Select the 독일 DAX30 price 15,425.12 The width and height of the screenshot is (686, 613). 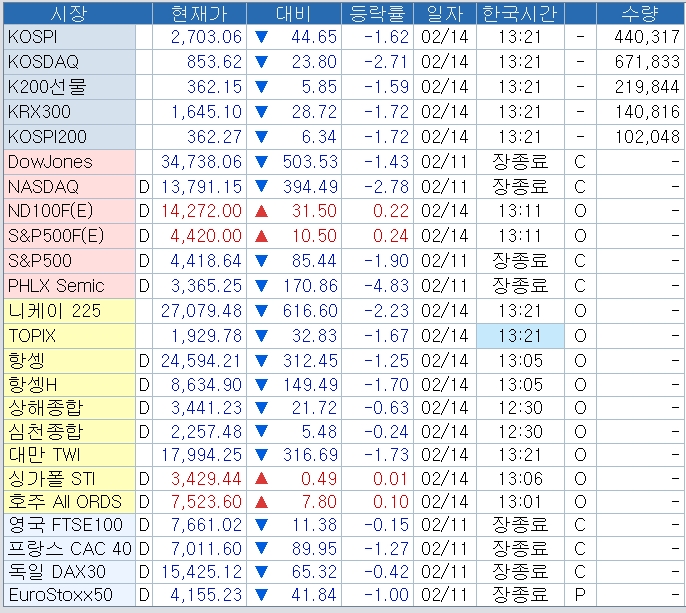201,571
